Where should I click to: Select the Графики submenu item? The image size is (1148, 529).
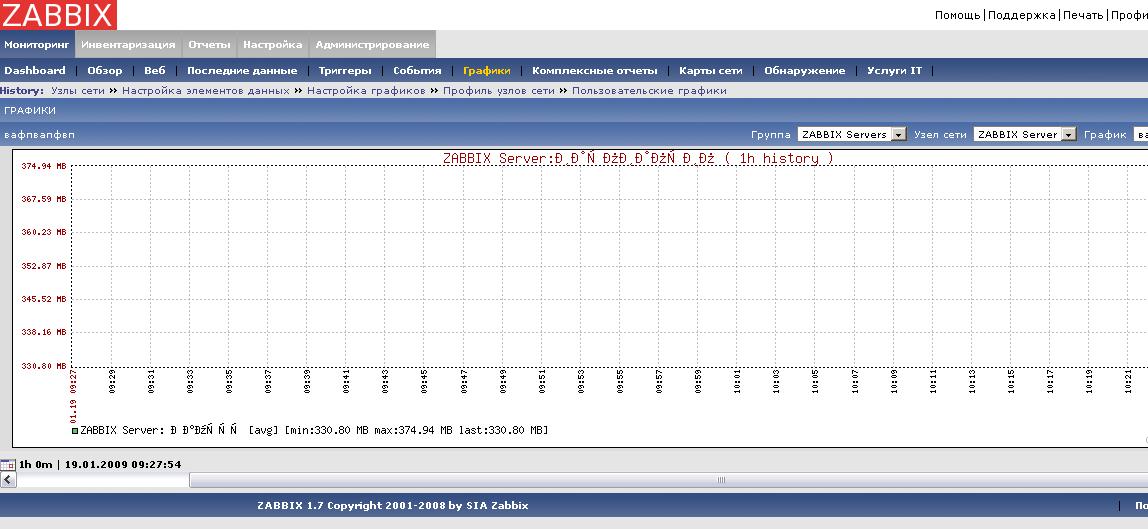pyautogui.click(x=487, y=71)
